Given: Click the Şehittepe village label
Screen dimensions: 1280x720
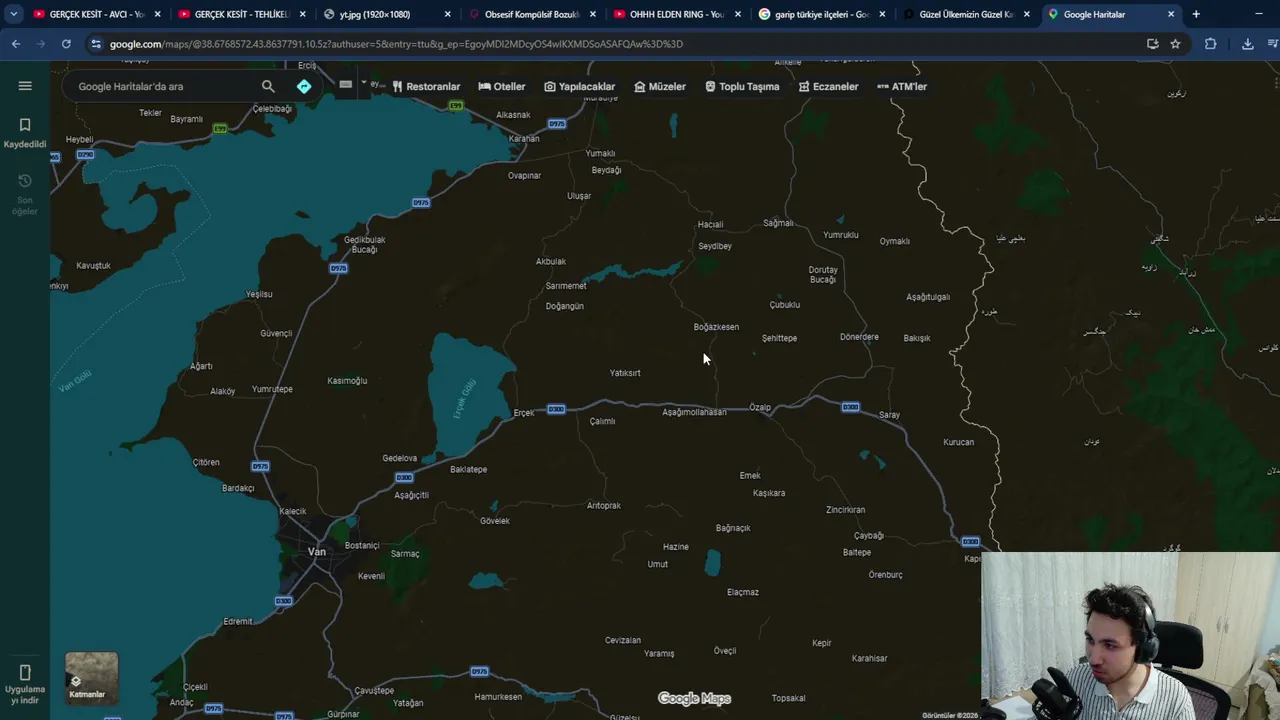Looking at the screenshot, I should click(x=779, y=338).
